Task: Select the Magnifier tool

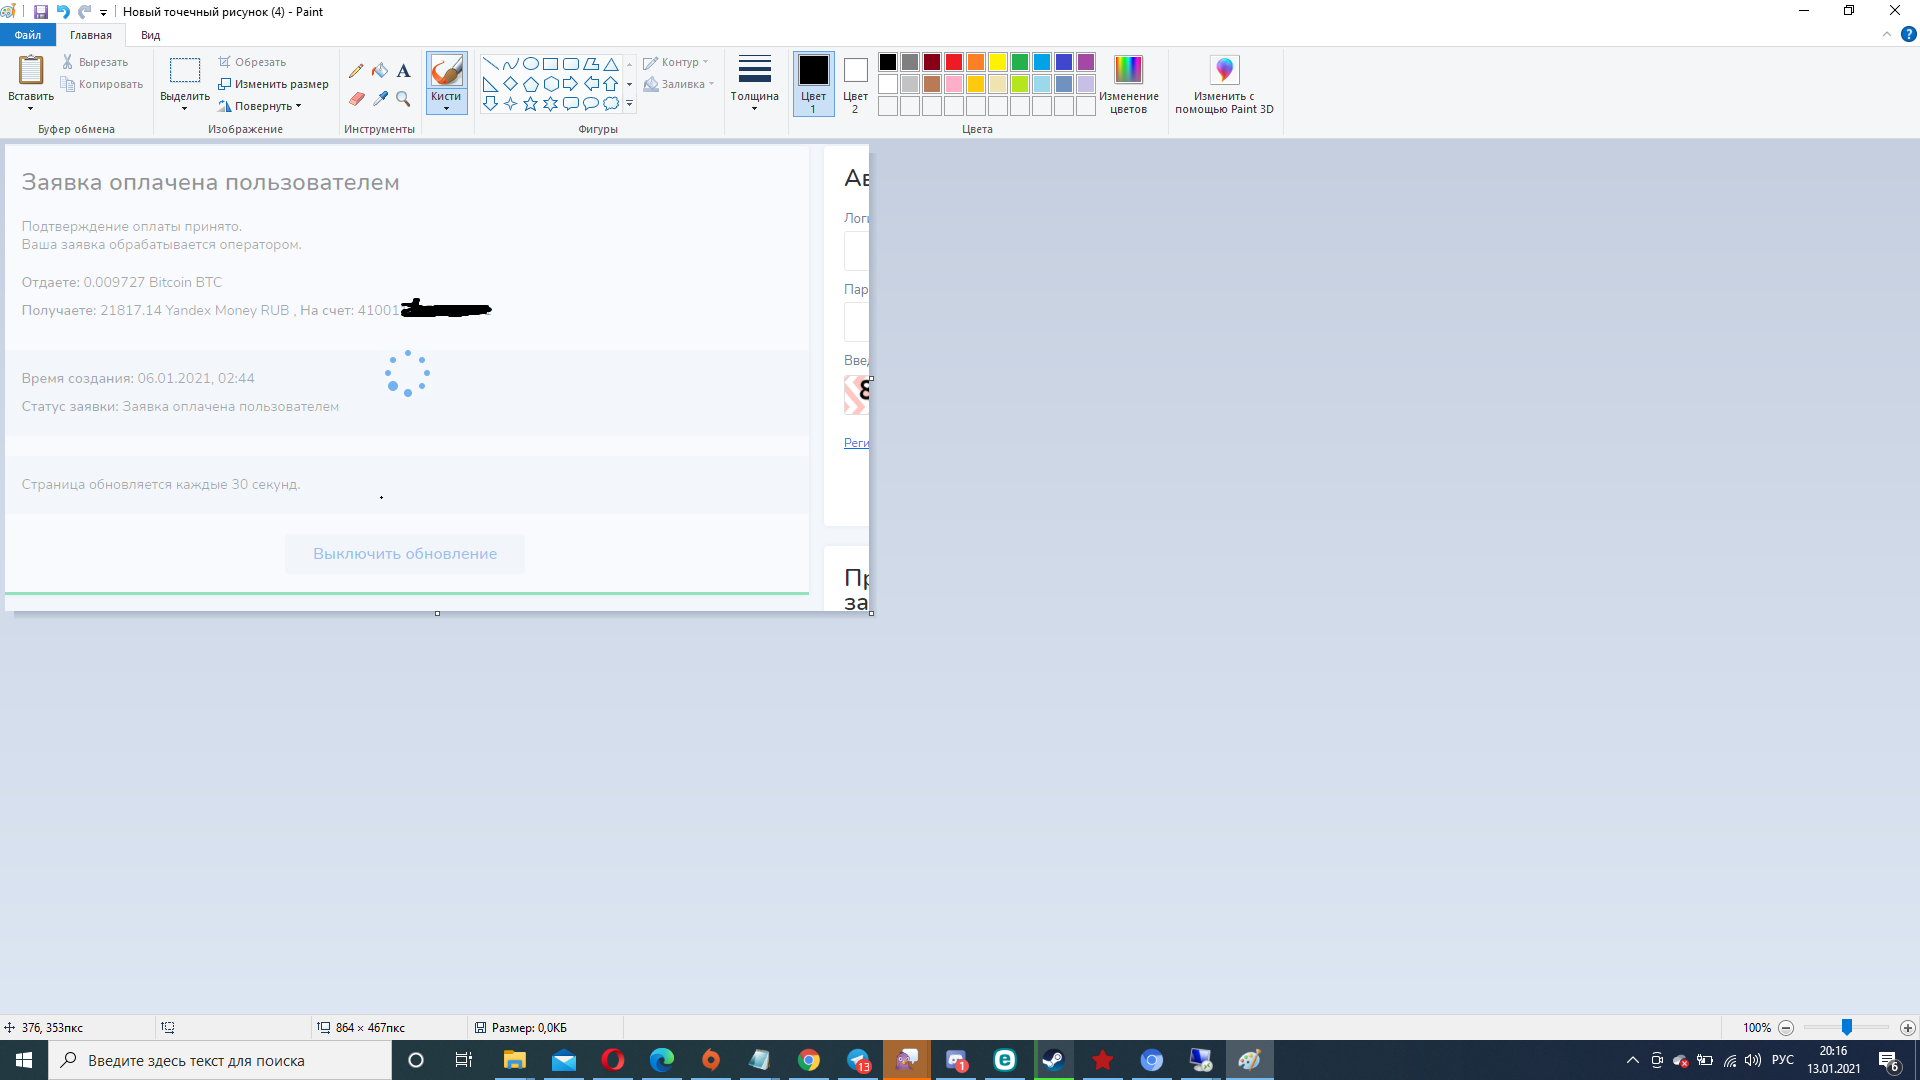Action: pos(403,99)
